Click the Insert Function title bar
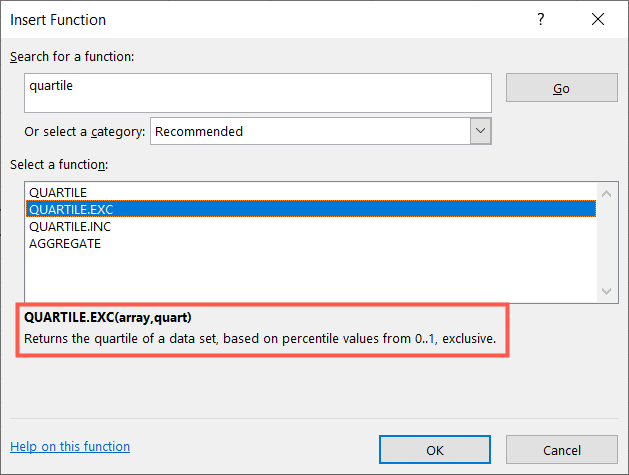This screenshot has width=629, height=475. click(x=250, y=19)
